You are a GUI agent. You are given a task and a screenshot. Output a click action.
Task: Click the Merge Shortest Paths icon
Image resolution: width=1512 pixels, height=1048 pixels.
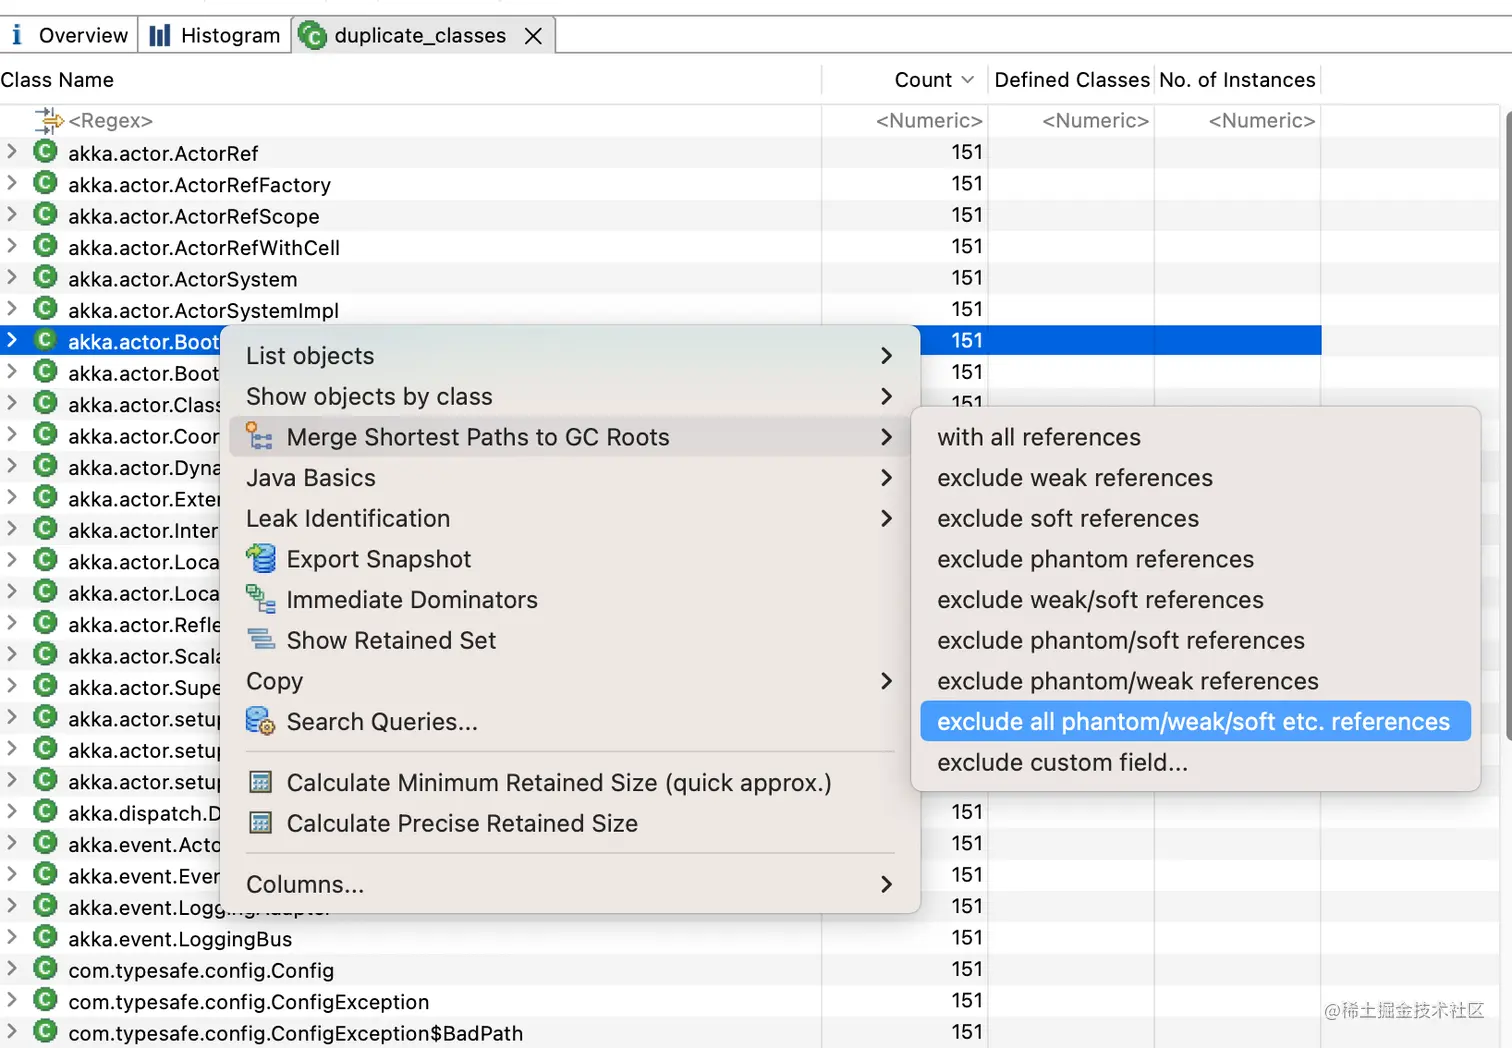(260, 437)
